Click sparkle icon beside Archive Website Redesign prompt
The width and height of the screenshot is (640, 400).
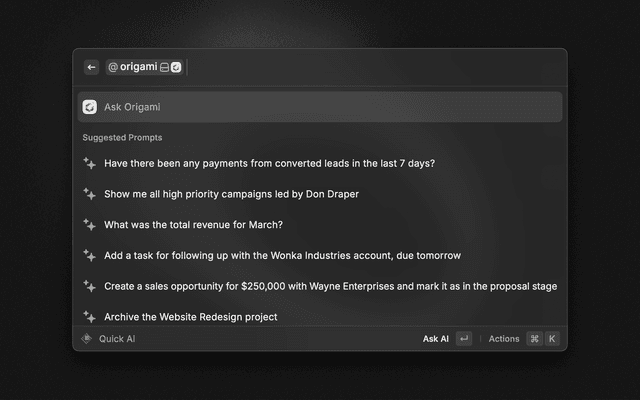coord(90,316)
